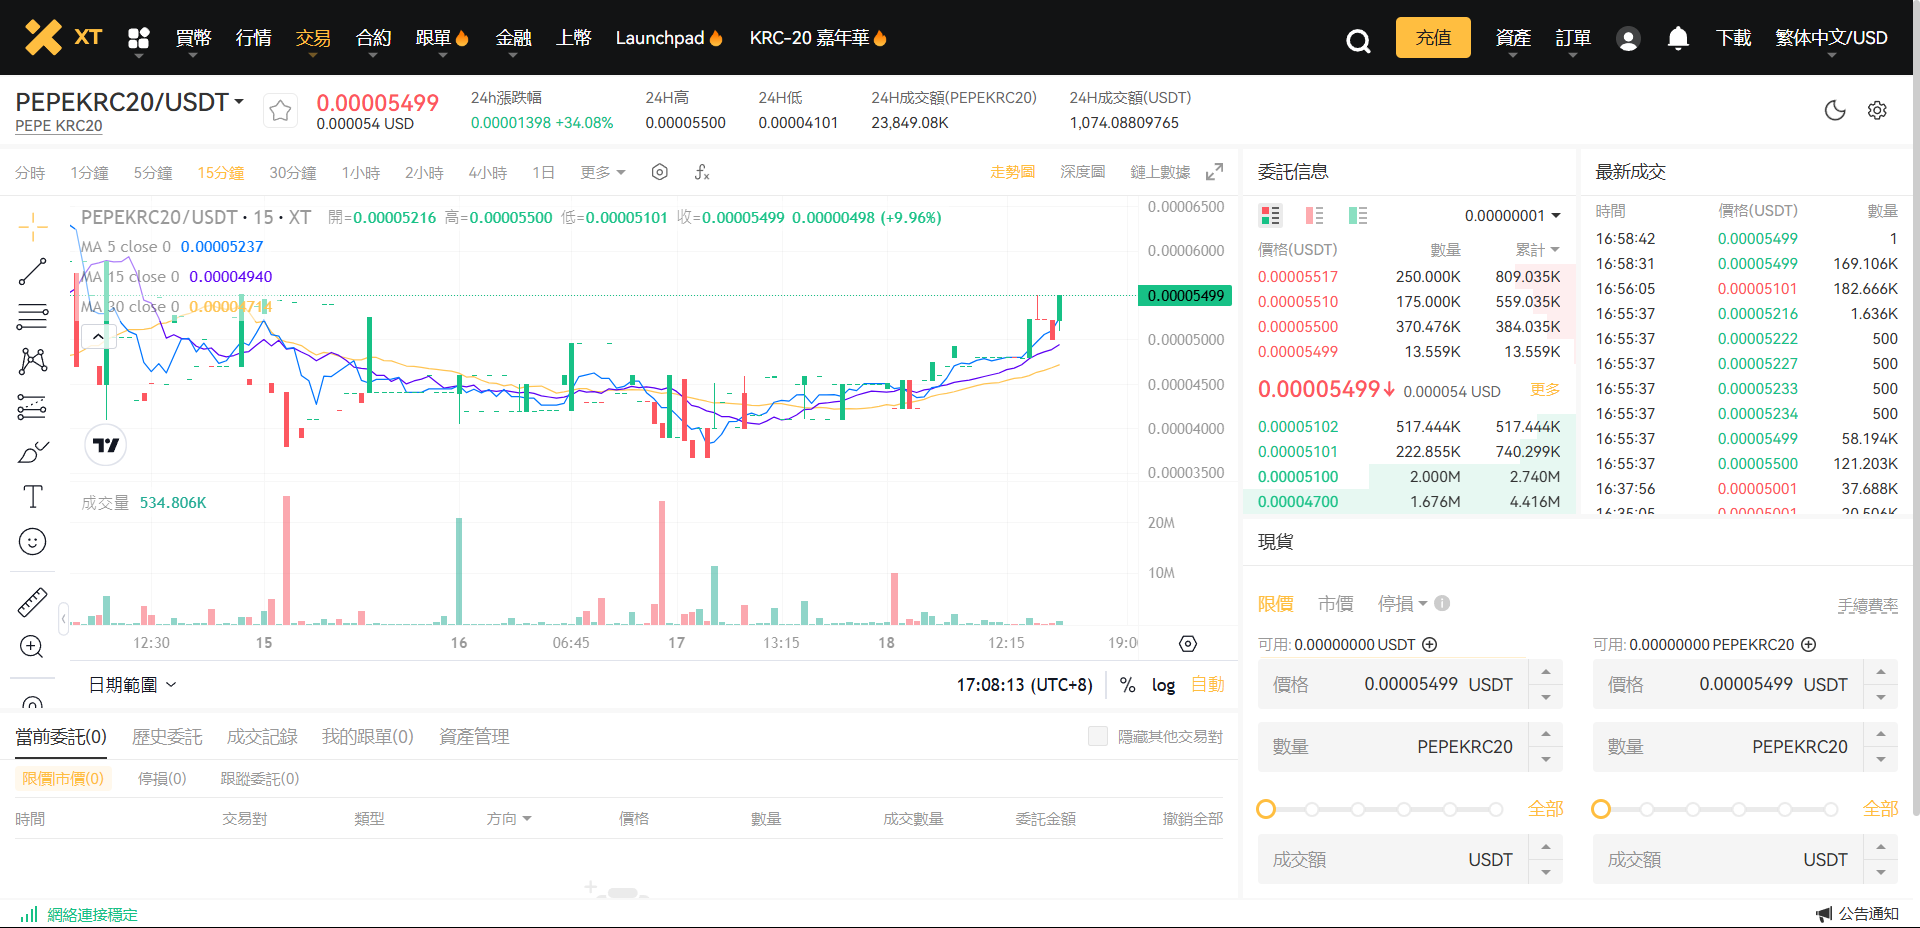
Task: Open the 合約 futures menu
Action: (x=373, y=38)
